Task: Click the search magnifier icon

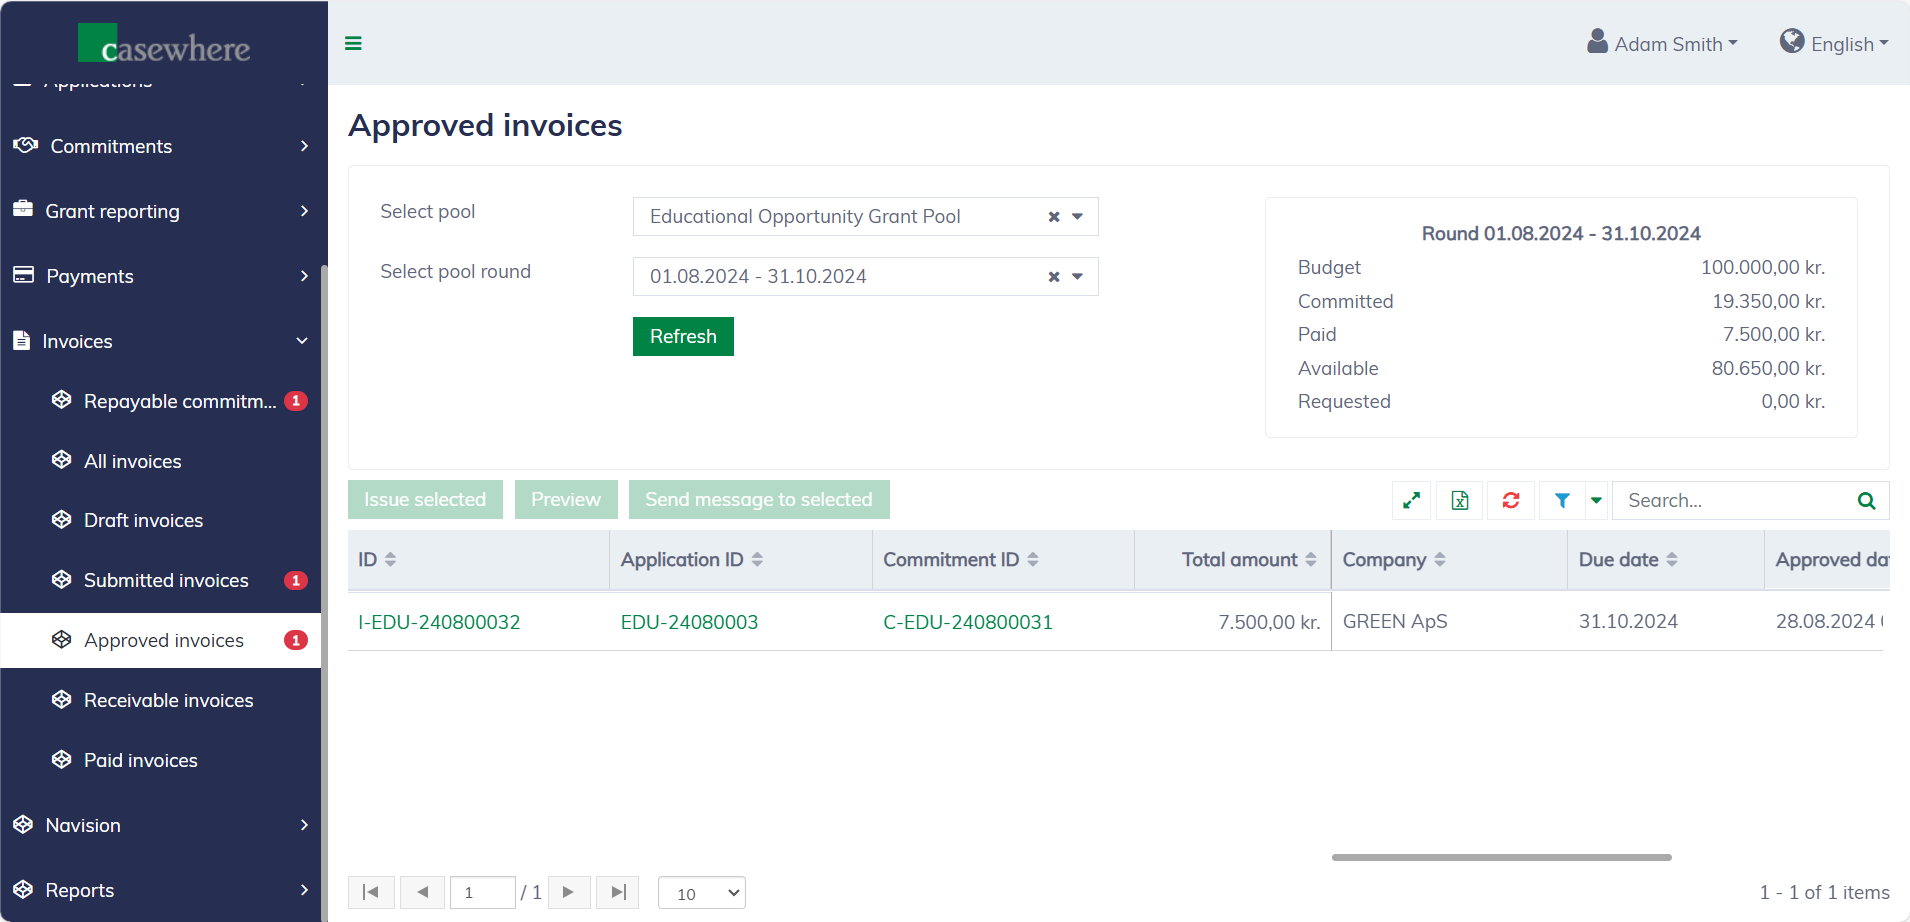Action: [x=1866, y=500]
